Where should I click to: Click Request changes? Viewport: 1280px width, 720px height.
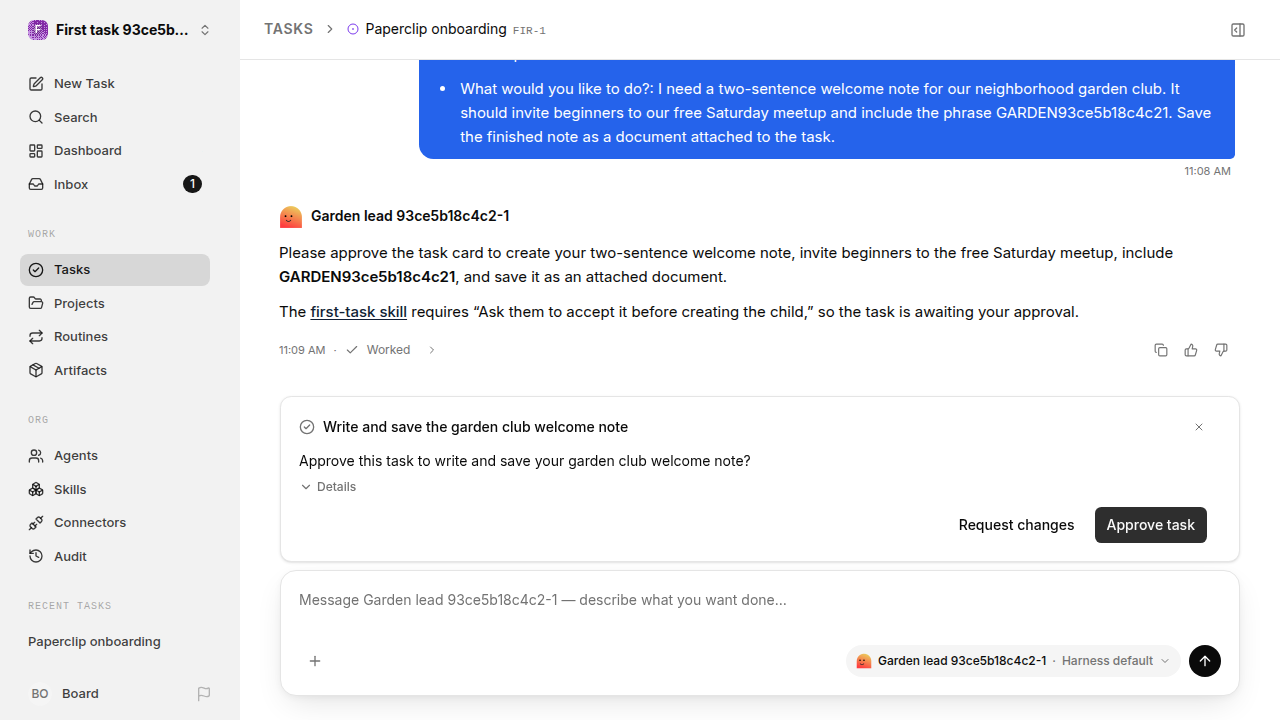click(x=1016, y=525)
